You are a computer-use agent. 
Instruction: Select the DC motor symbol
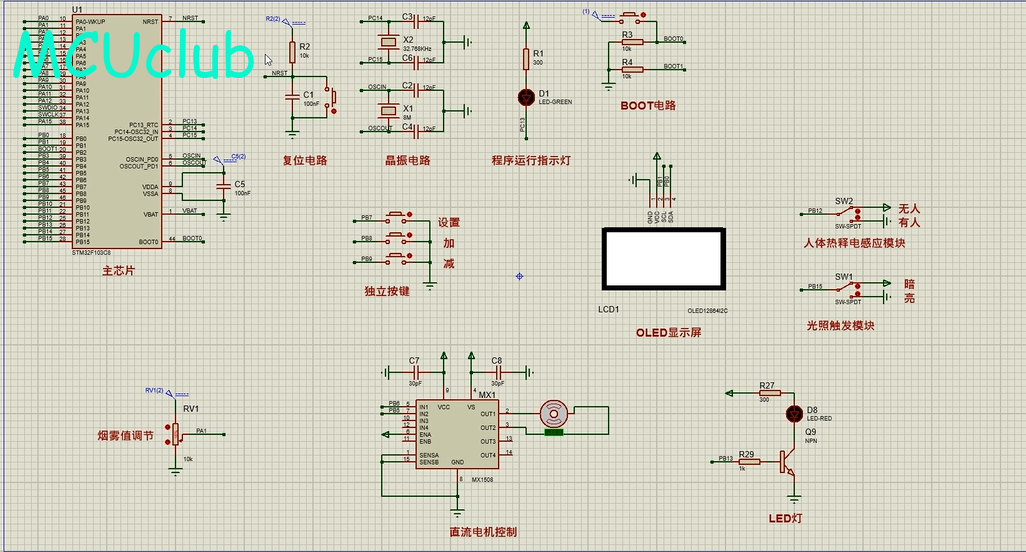coord(554,414)
